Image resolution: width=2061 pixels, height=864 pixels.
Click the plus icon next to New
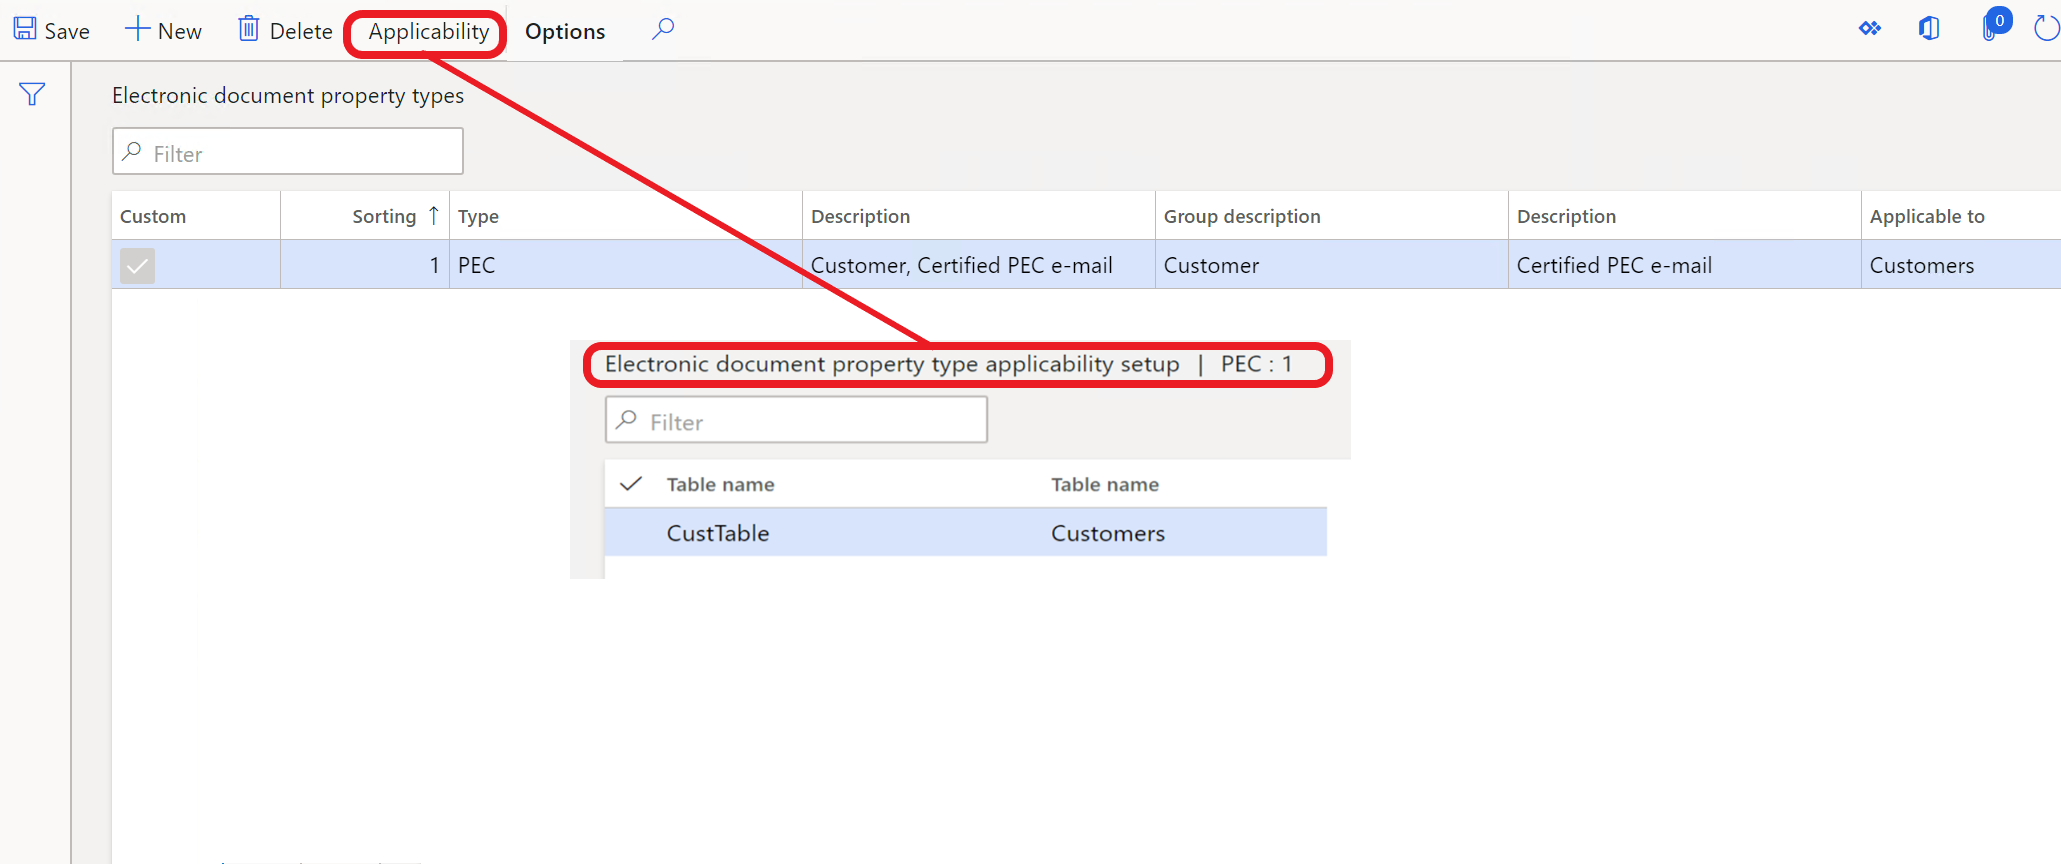click(x=137, y=29)
